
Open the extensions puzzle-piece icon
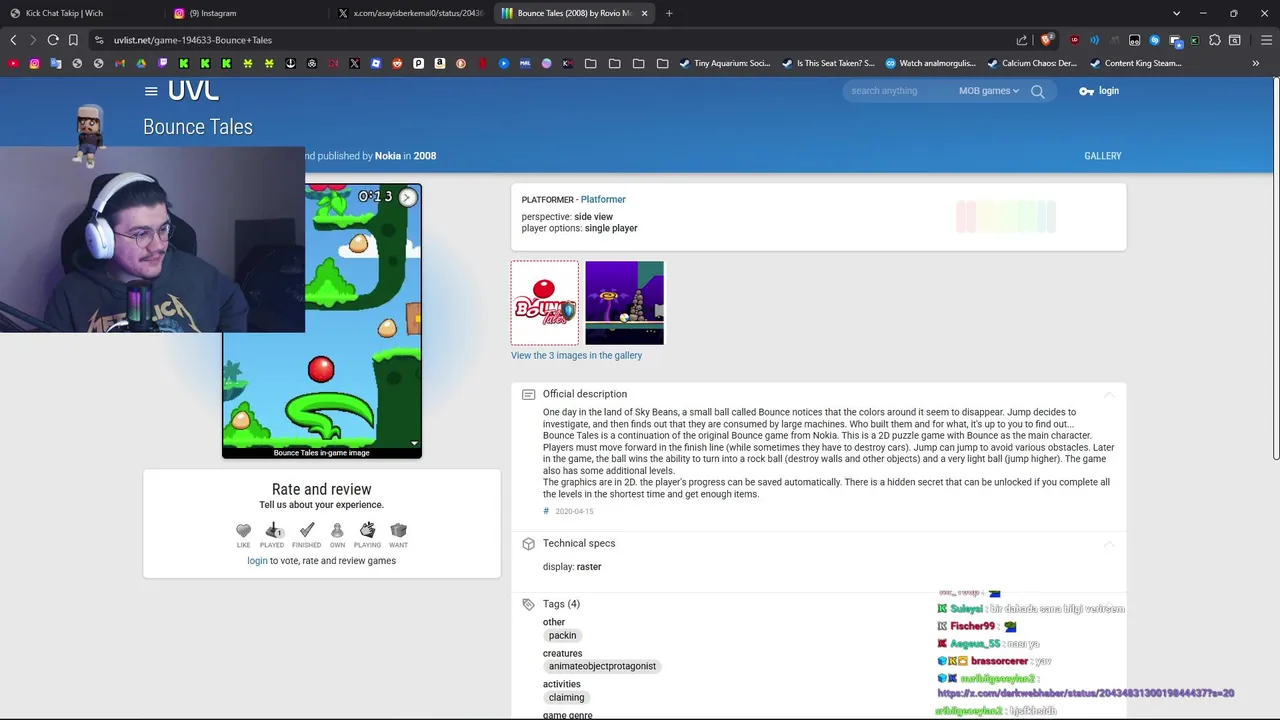coord(1214,40)
